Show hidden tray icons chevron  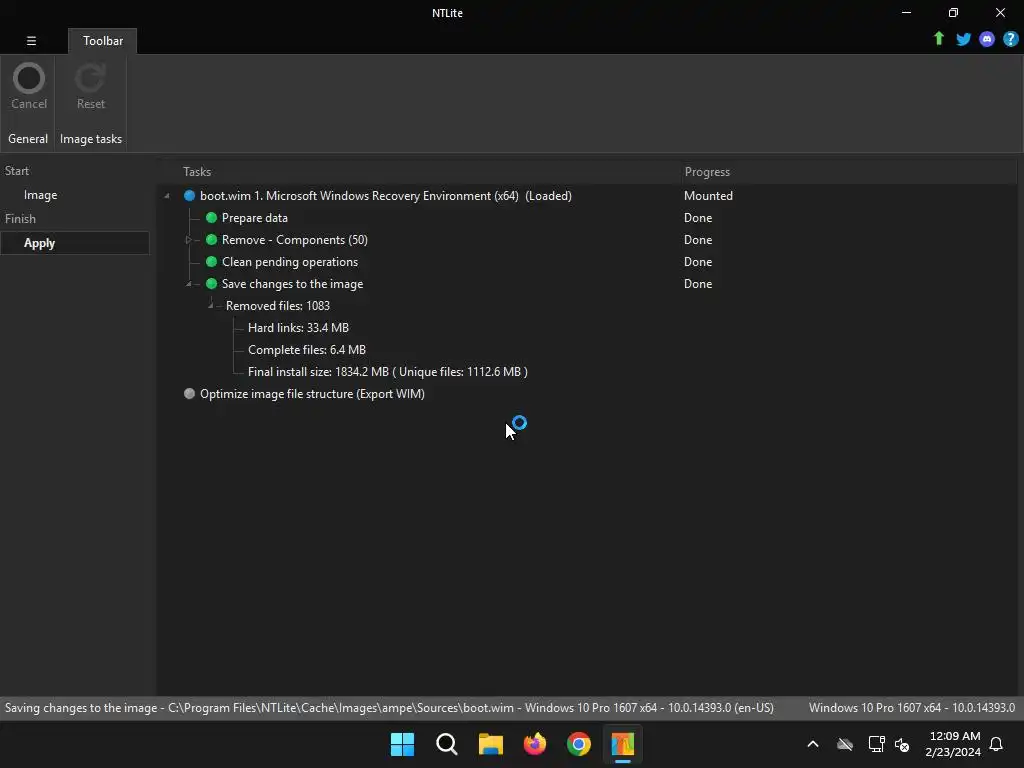pos(813,744)
